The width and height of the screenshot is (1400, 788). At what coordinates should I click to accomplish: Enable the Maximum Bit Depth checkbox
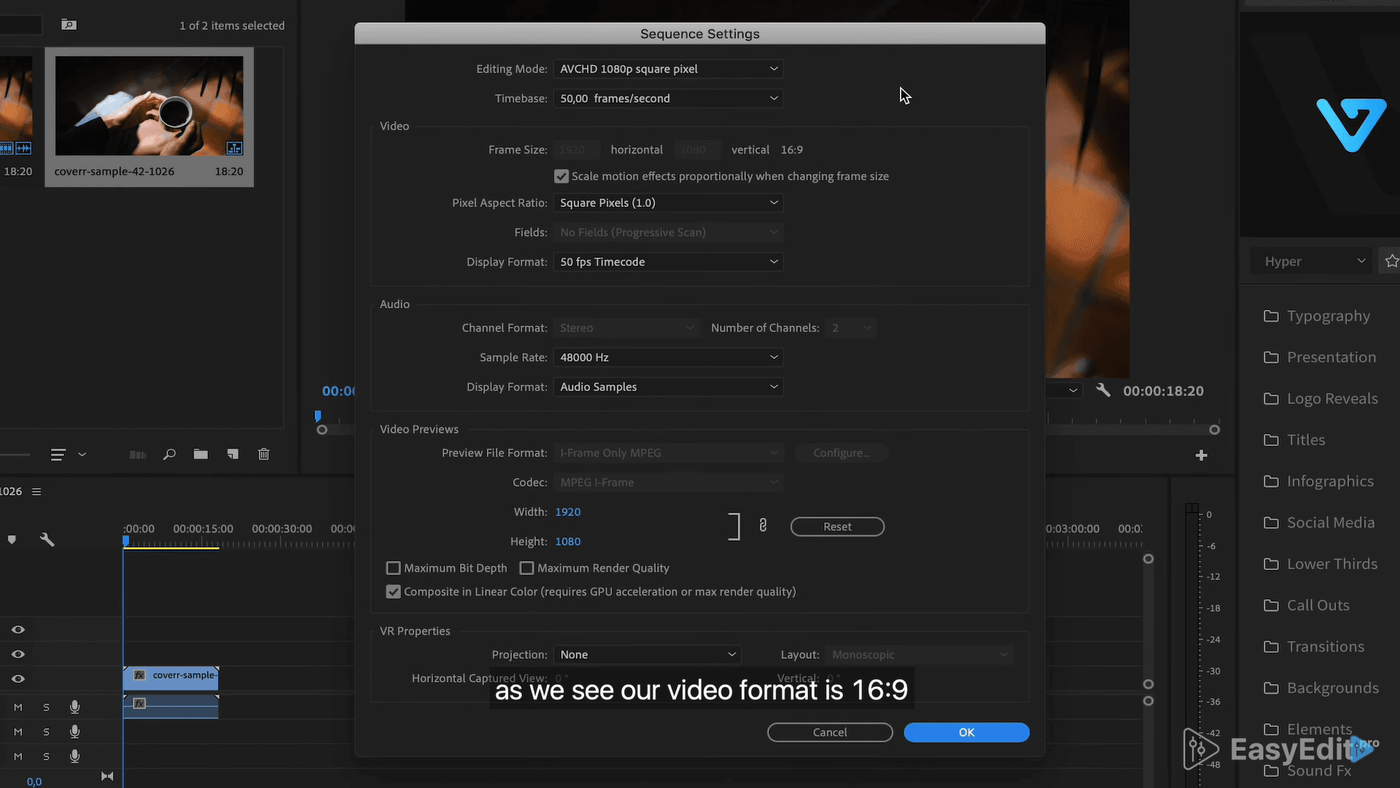(393, 568)
